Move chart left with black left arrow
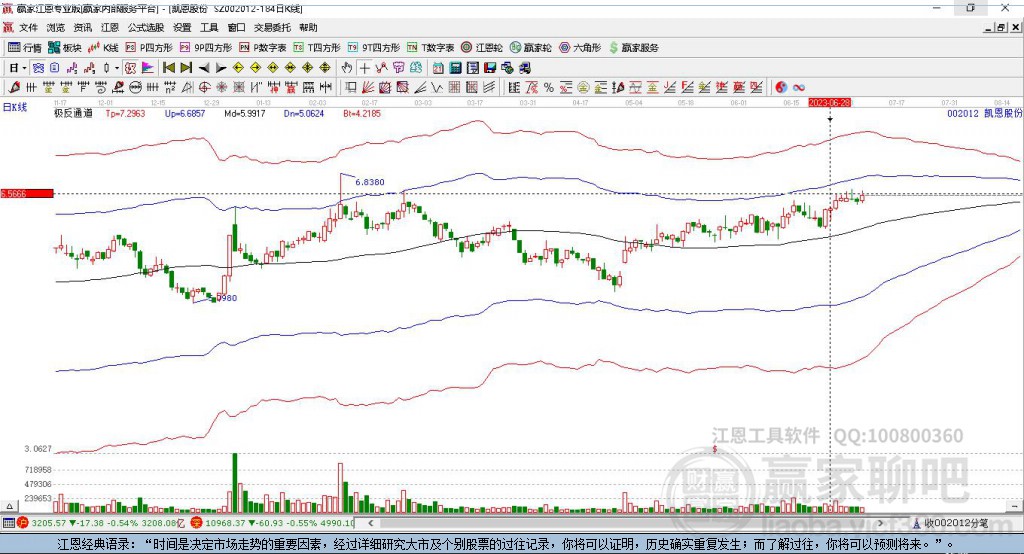The image size is (1024, 554). click(x=204, y=68)
